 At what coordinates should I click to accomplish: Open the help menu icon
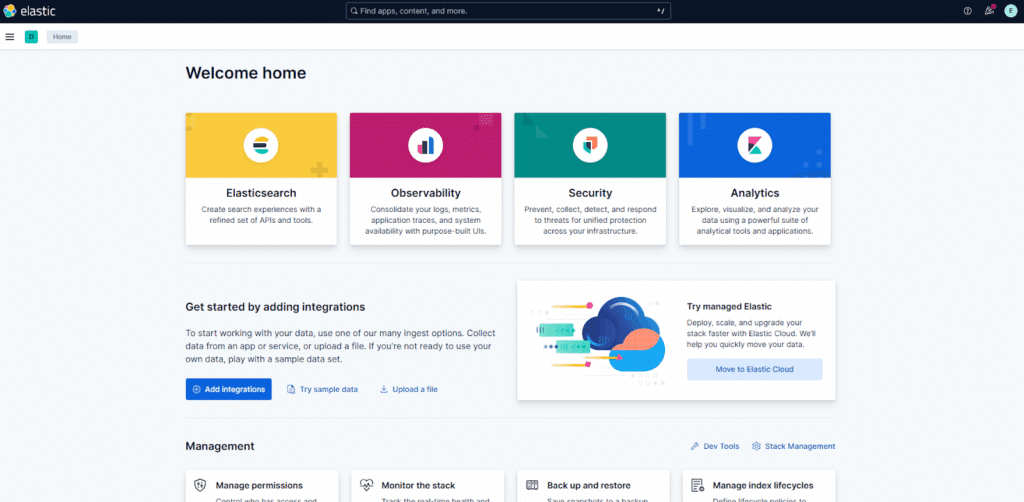[967, 10]
